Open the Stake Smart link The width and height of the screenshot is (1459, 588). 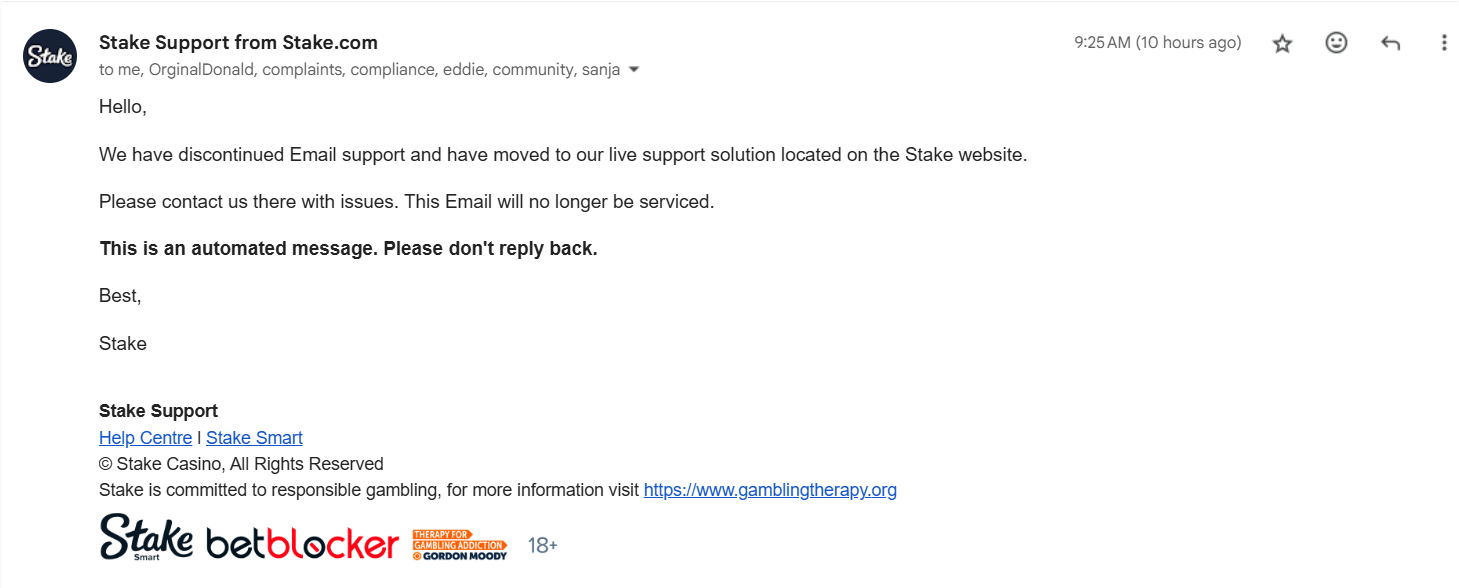click(x=254, y=438)
